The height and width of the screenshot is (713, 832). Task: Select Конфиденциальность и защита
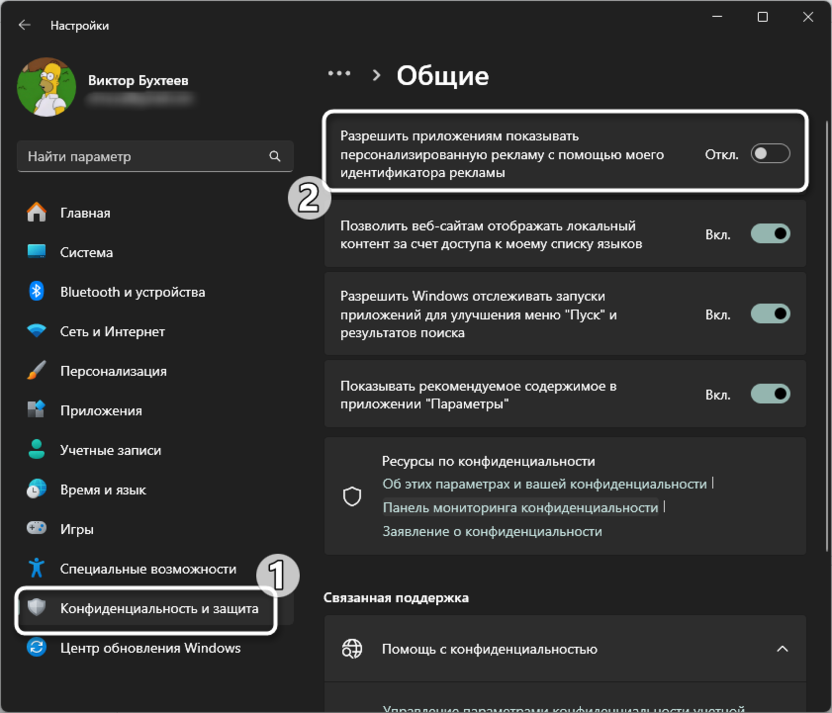click(x=155, y=608)
